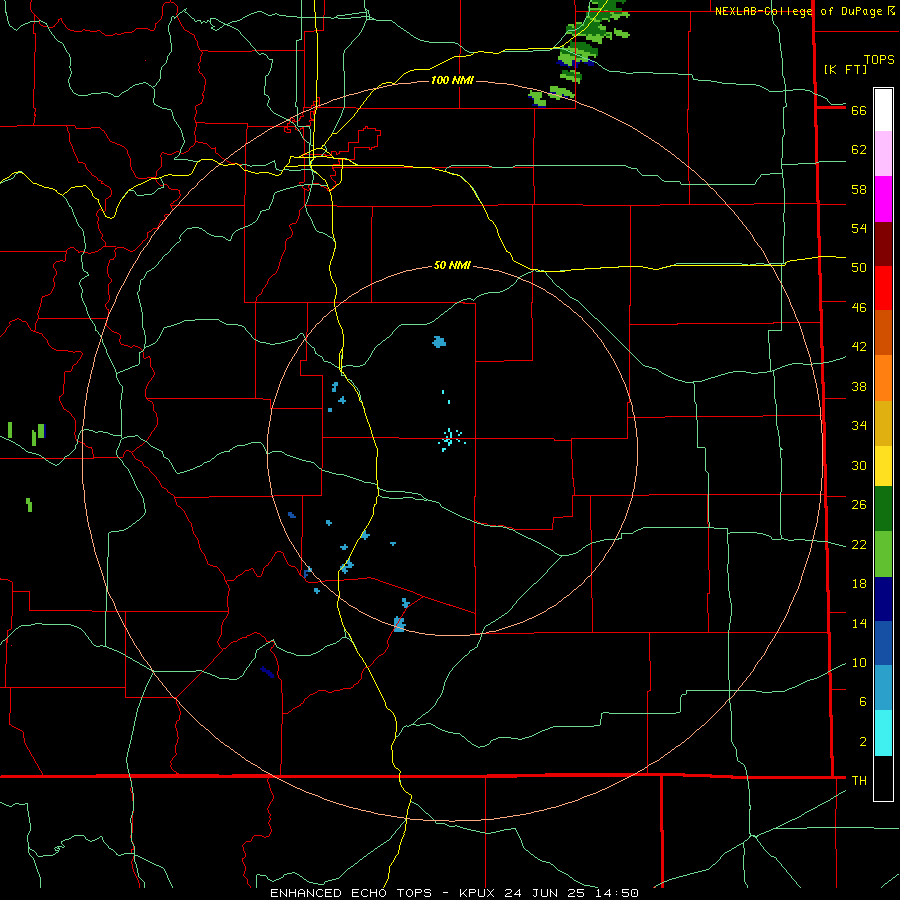Click the '14' legend value
900x900 pixels.
pyautogui.click(x=859, y=623)
